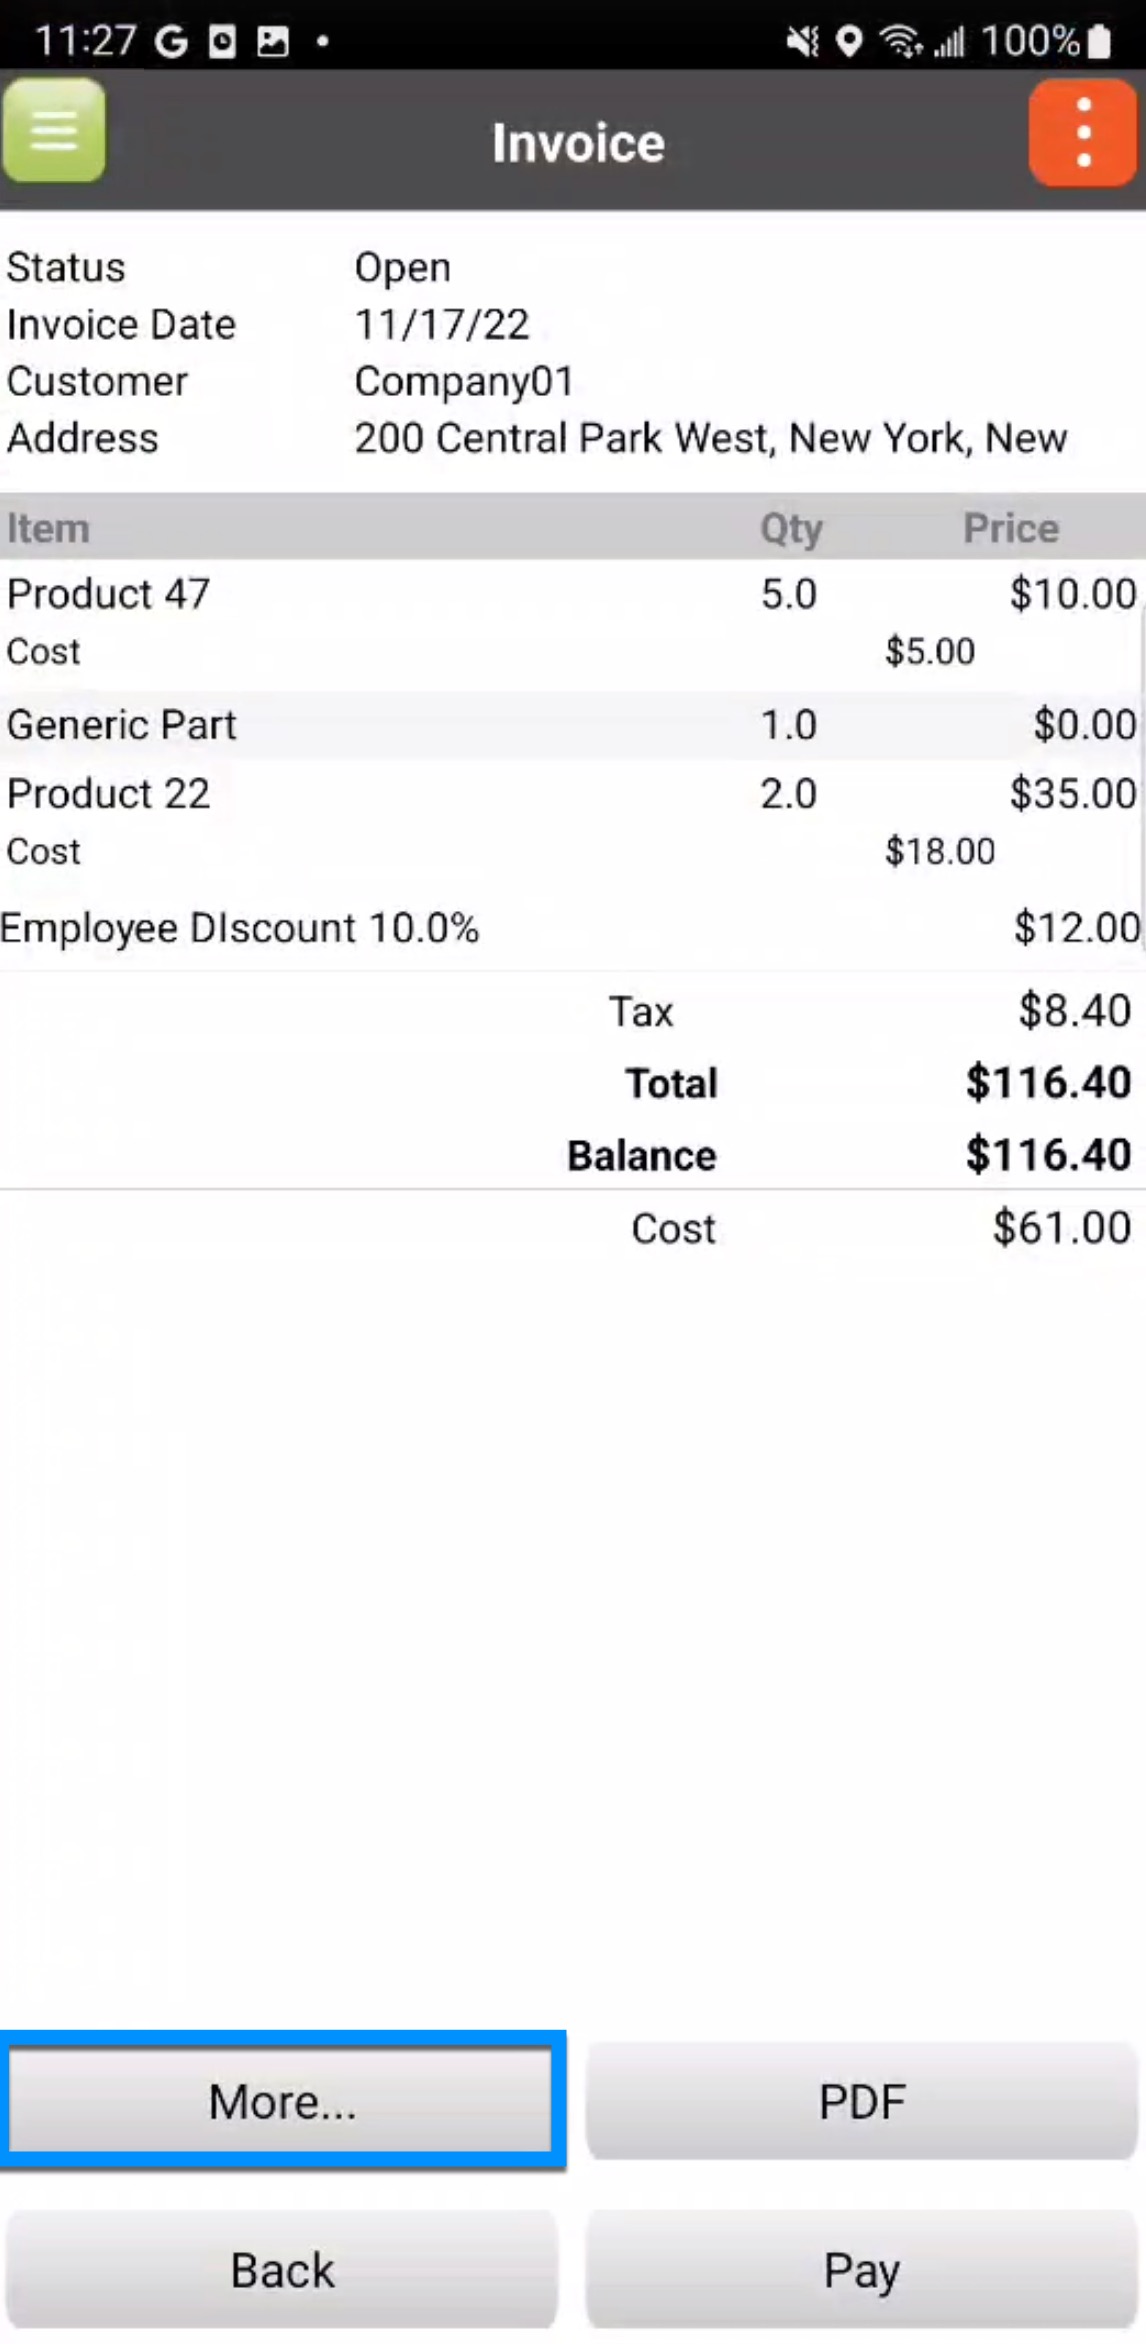Open the orange three-dot overflow menu
Viewport: 1146px width, 2344px height.
(1083, 134)
